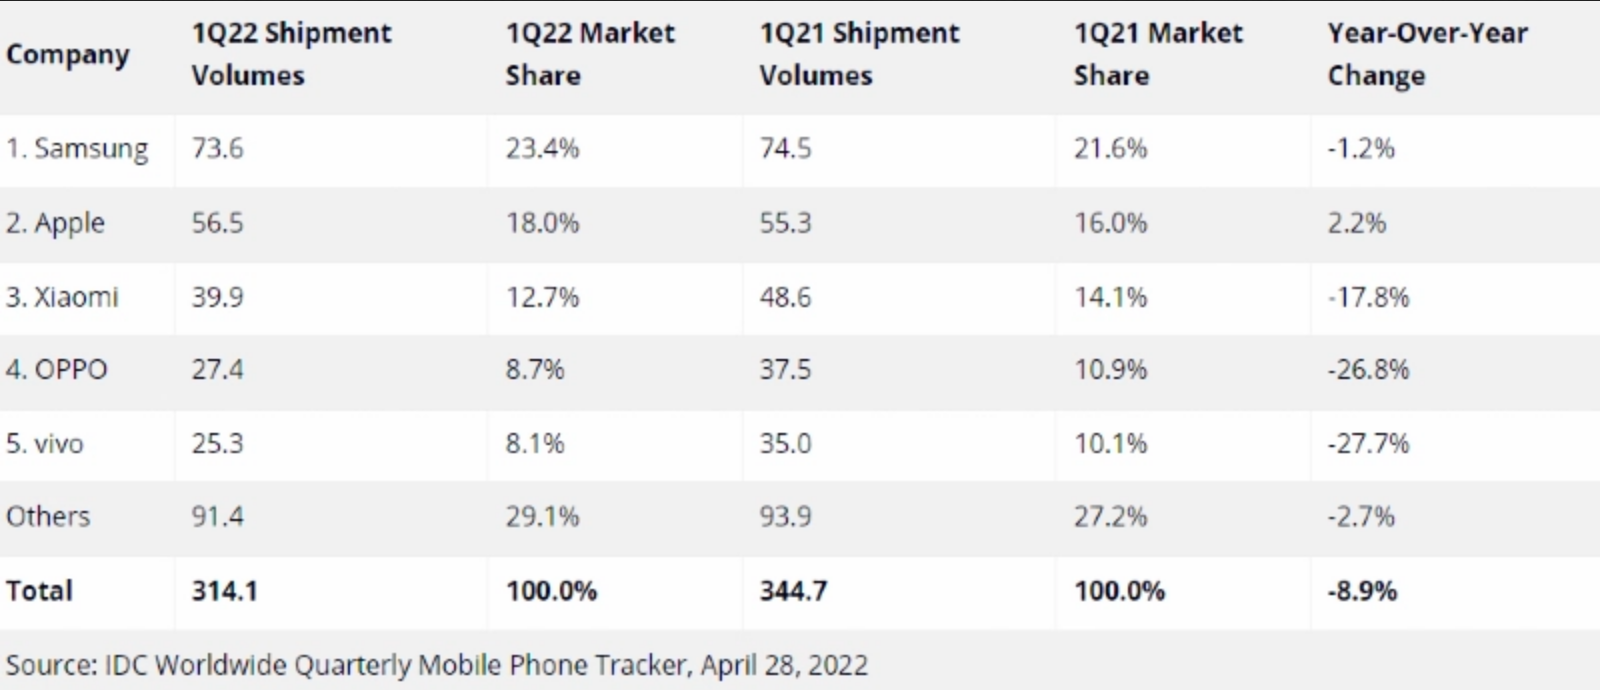Select the Apple row label
Screen dimensions: 1600x690
55,223
